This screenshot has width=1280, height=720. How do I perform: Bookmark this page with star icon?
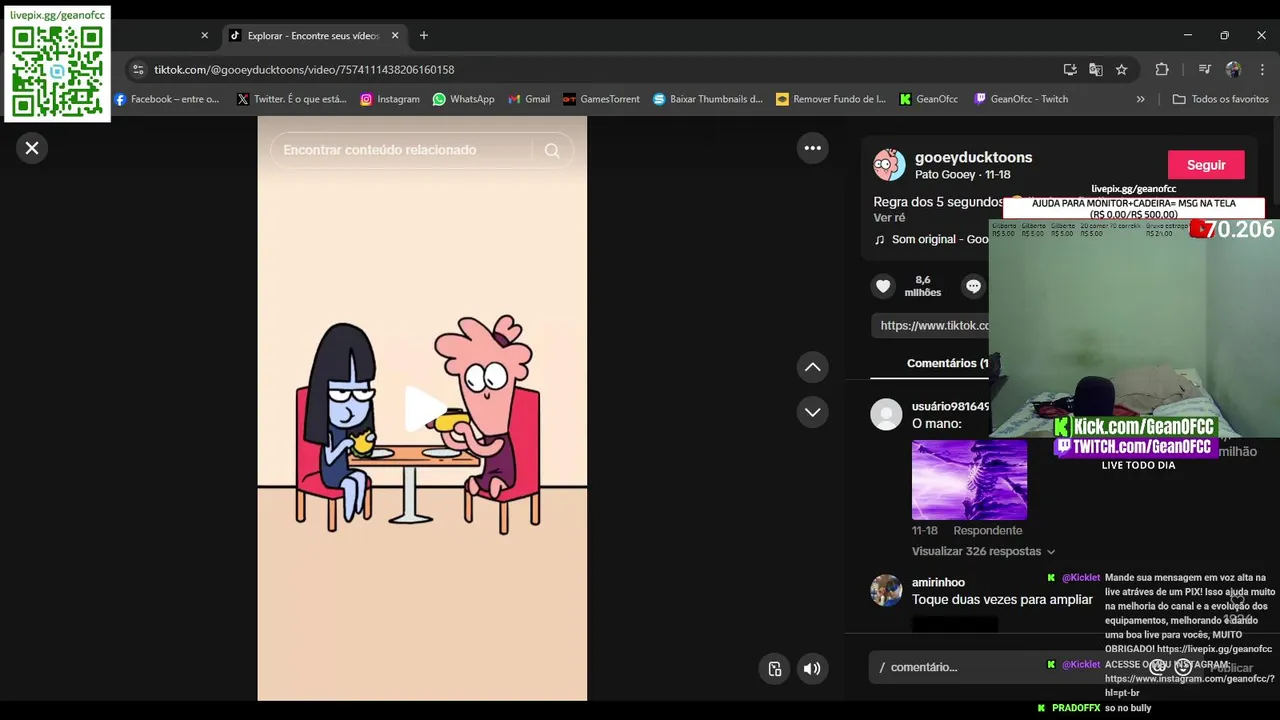click(x=1122, y=70)
